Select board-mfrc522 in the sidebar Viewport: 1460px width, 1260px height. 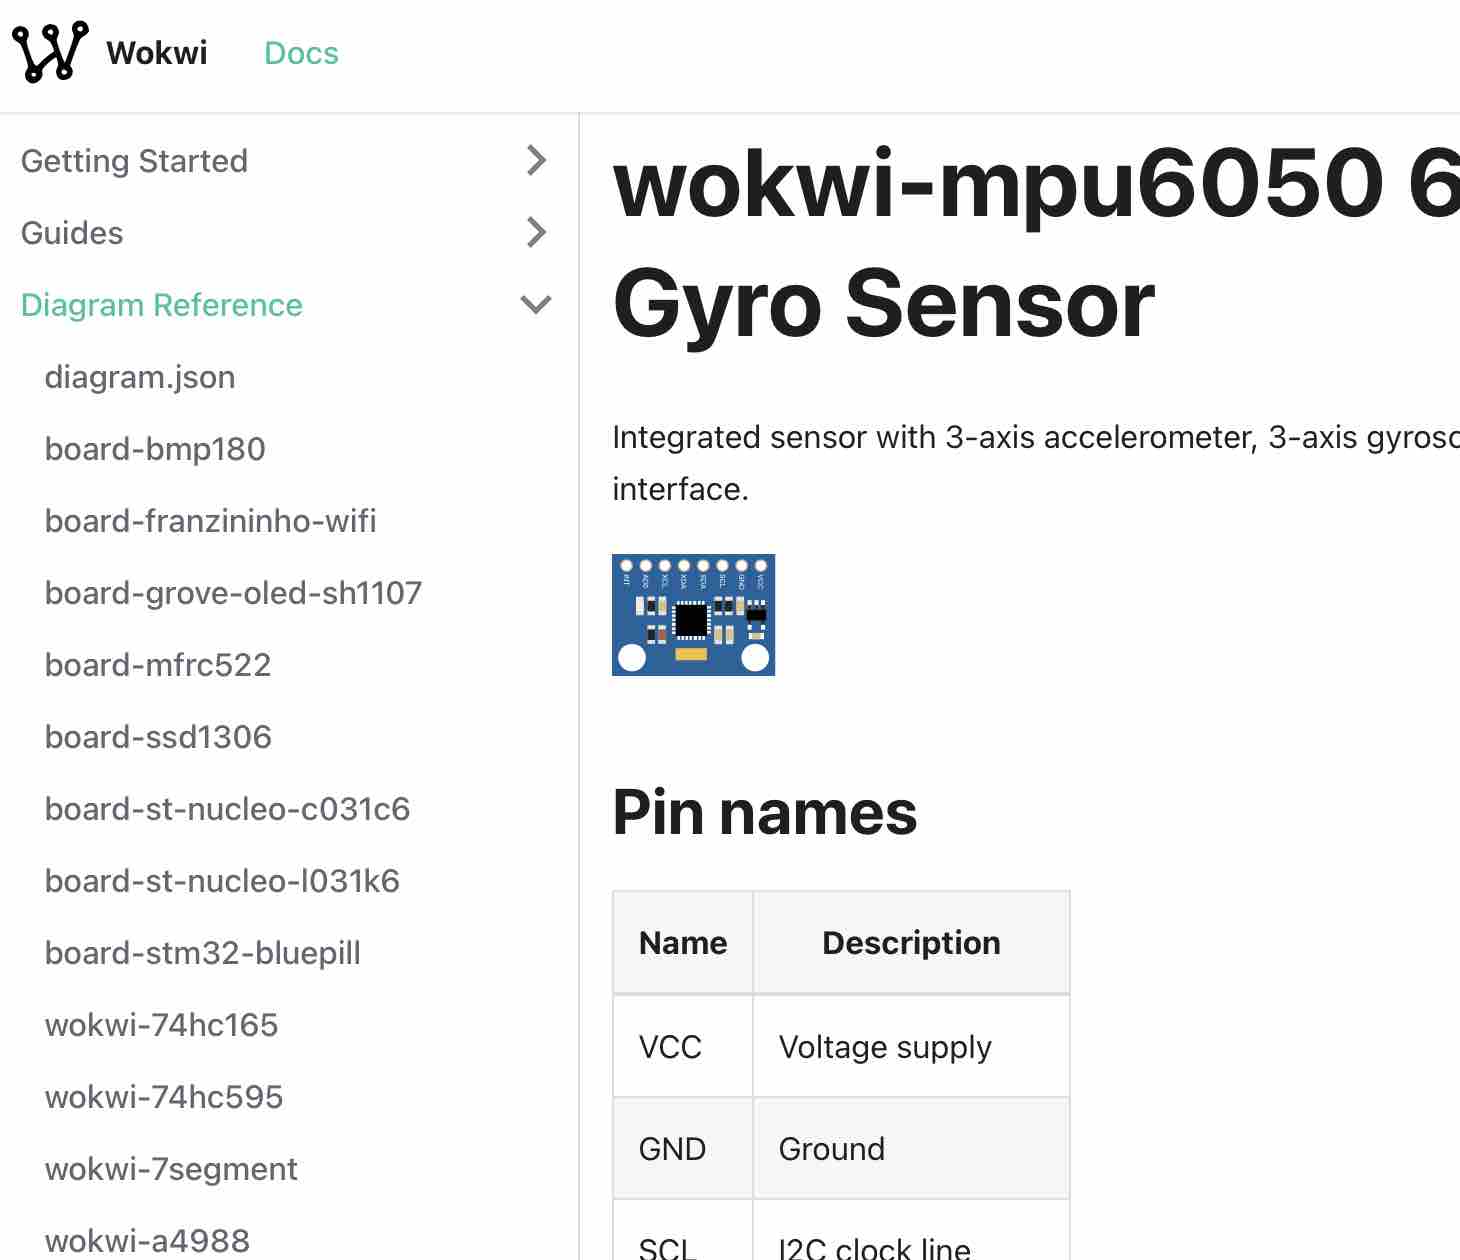pyautogui.click(x=158, y=665)
